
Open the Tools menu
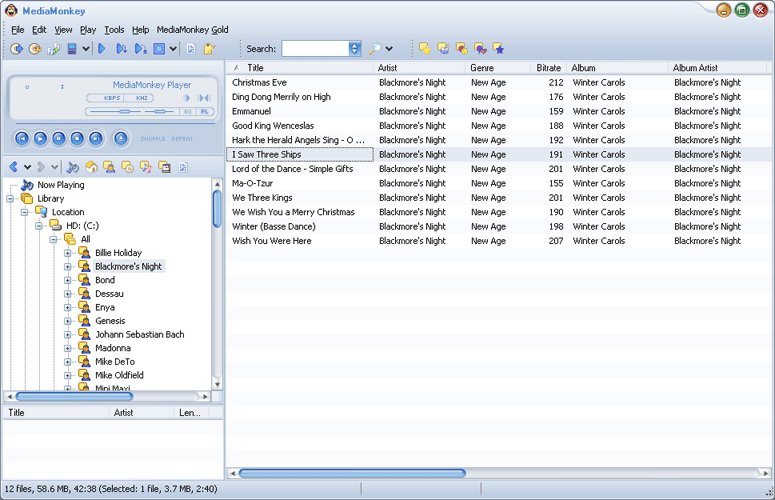tap(114, 30)
